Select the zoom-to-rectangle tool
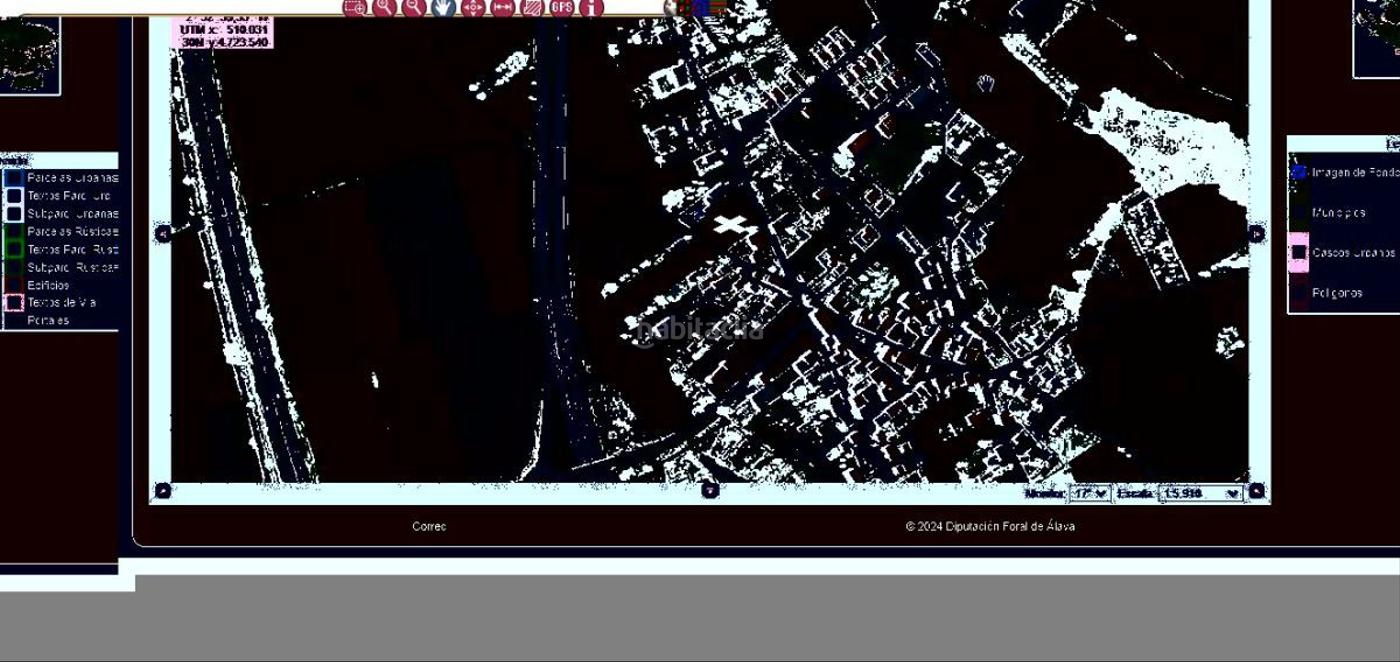The image size is (1400, 662). point(354,8)
